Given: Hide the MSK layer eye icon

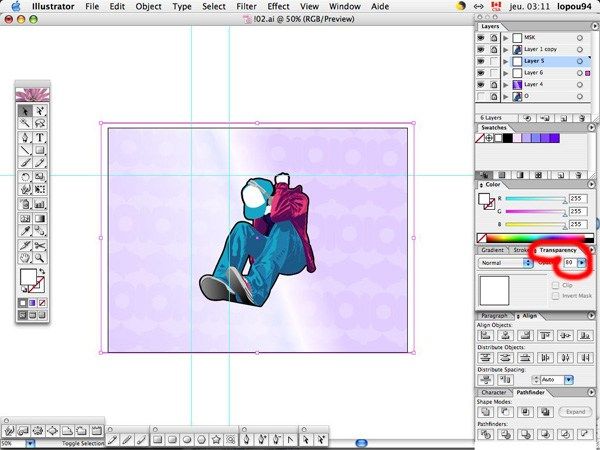Looking at the screenshot, I should [x=481, y=38].
